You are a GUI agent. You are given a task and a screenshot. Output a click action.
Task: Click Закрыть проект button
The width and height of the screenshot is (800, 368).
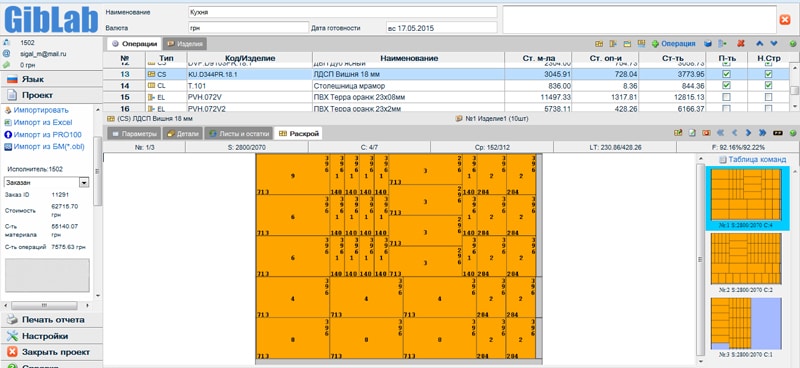[x=51, y=352]
